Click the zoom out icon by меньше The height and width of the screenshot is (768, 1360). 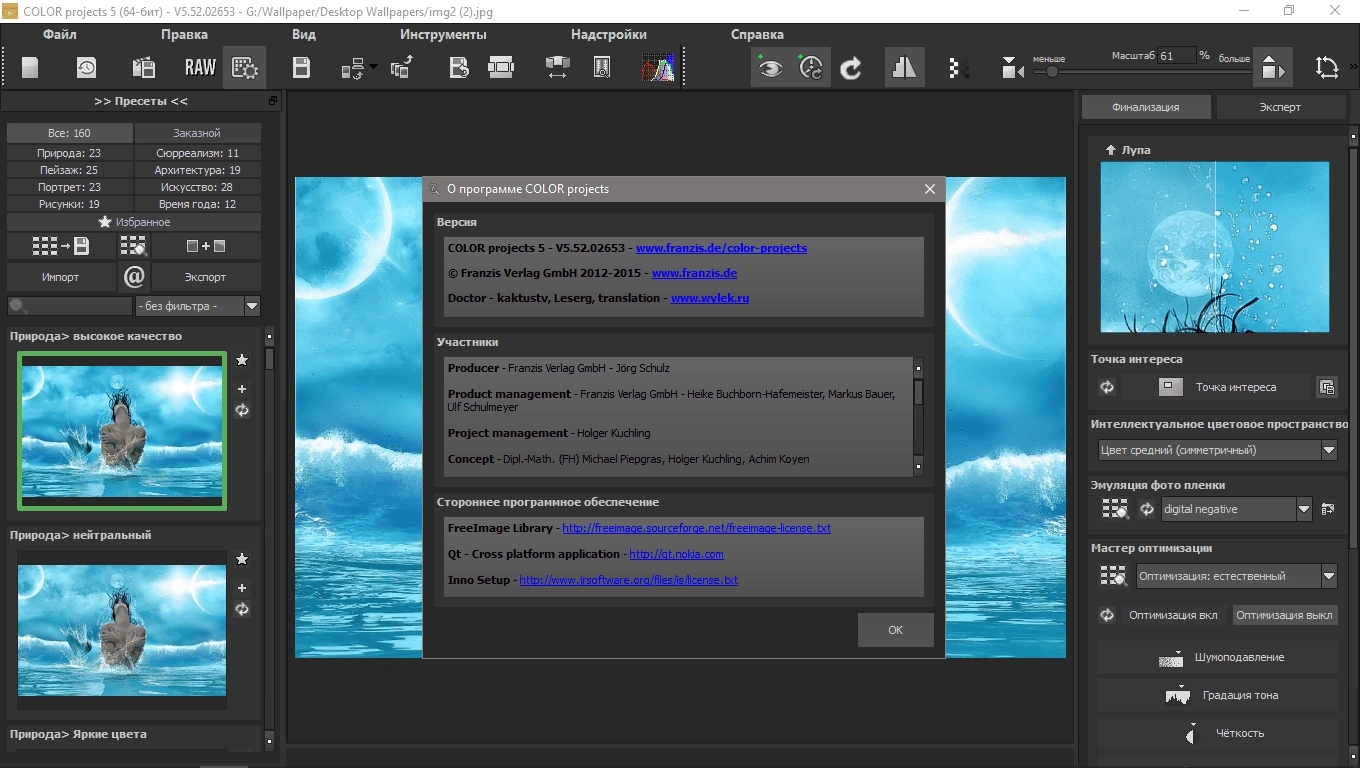coord(1013,68)
